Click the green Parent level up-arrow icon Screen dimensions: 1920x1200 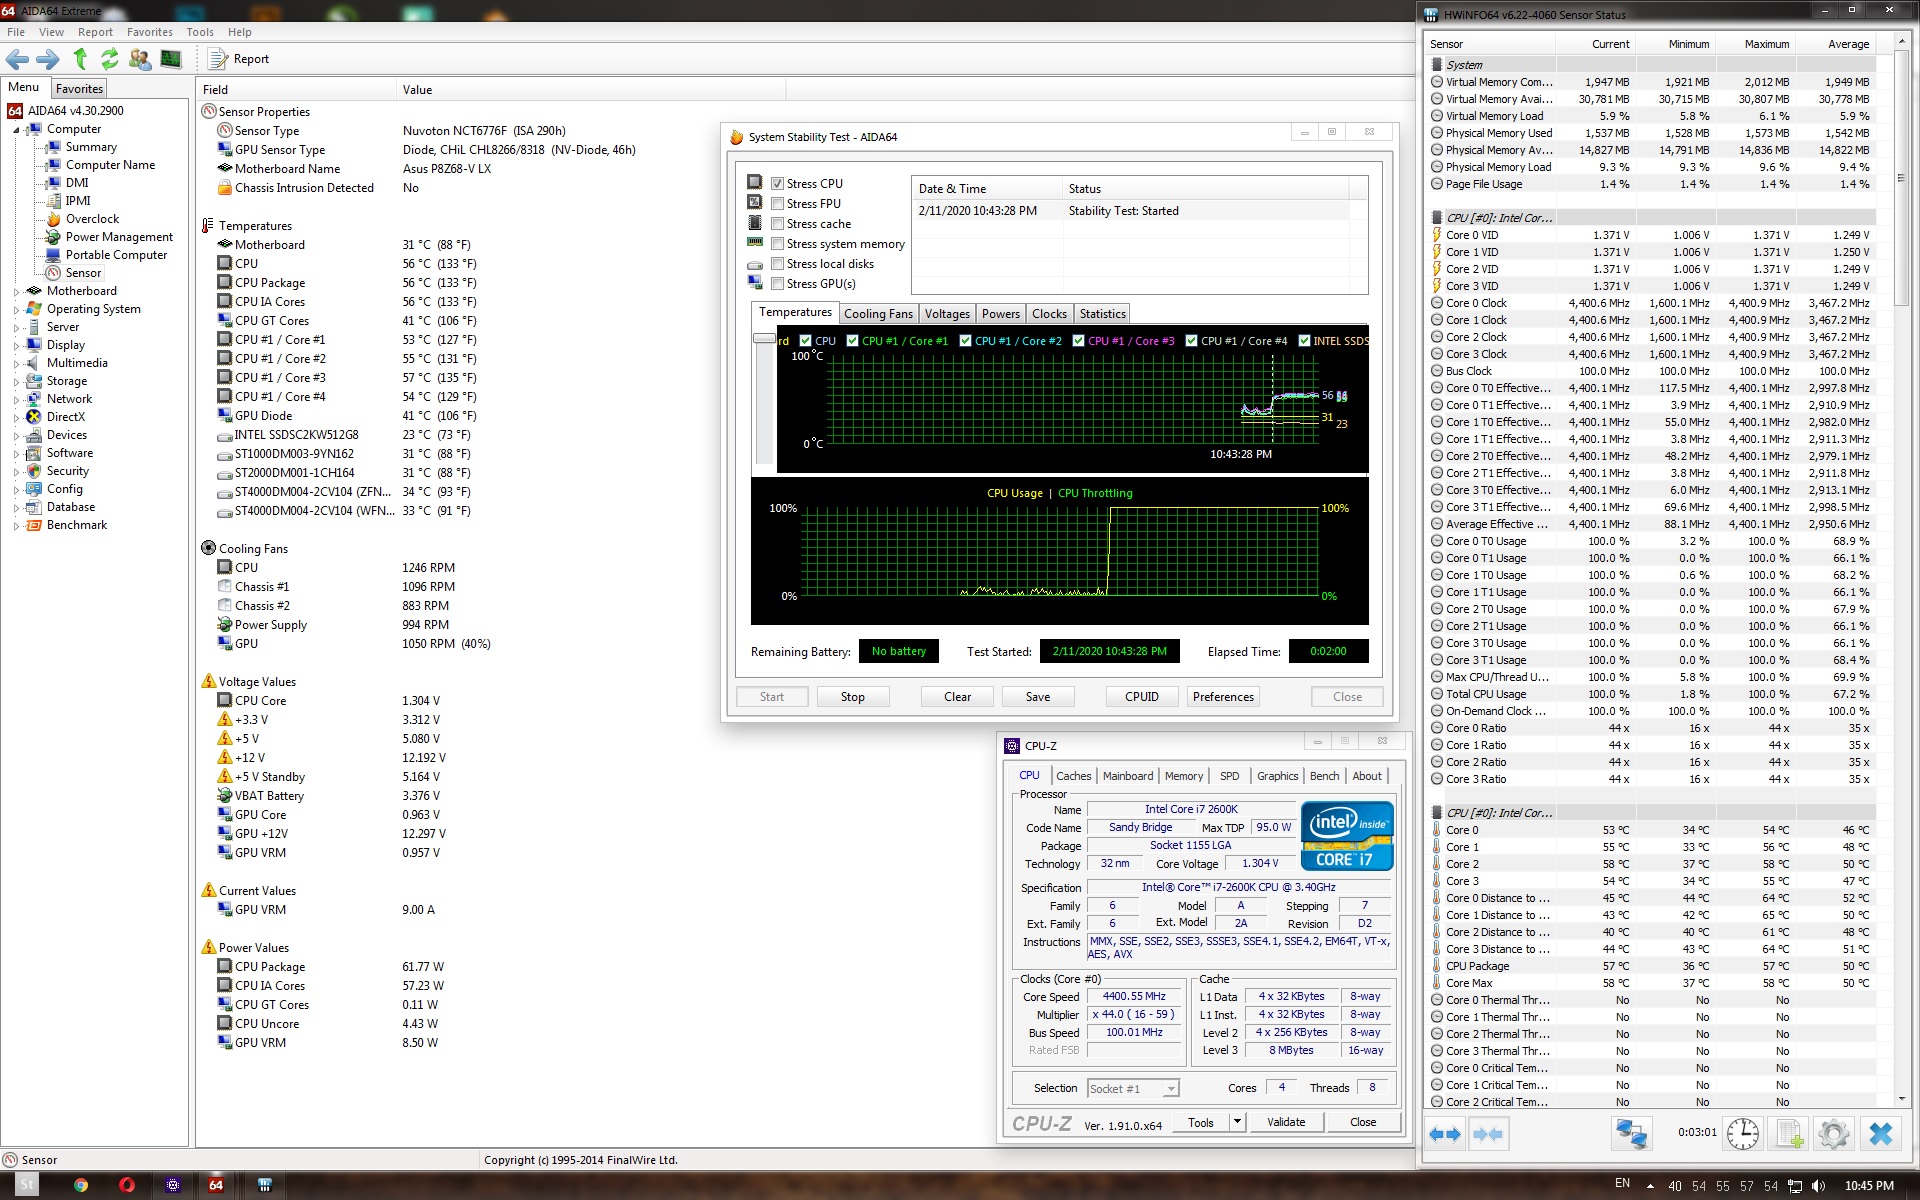click(80, 59)
